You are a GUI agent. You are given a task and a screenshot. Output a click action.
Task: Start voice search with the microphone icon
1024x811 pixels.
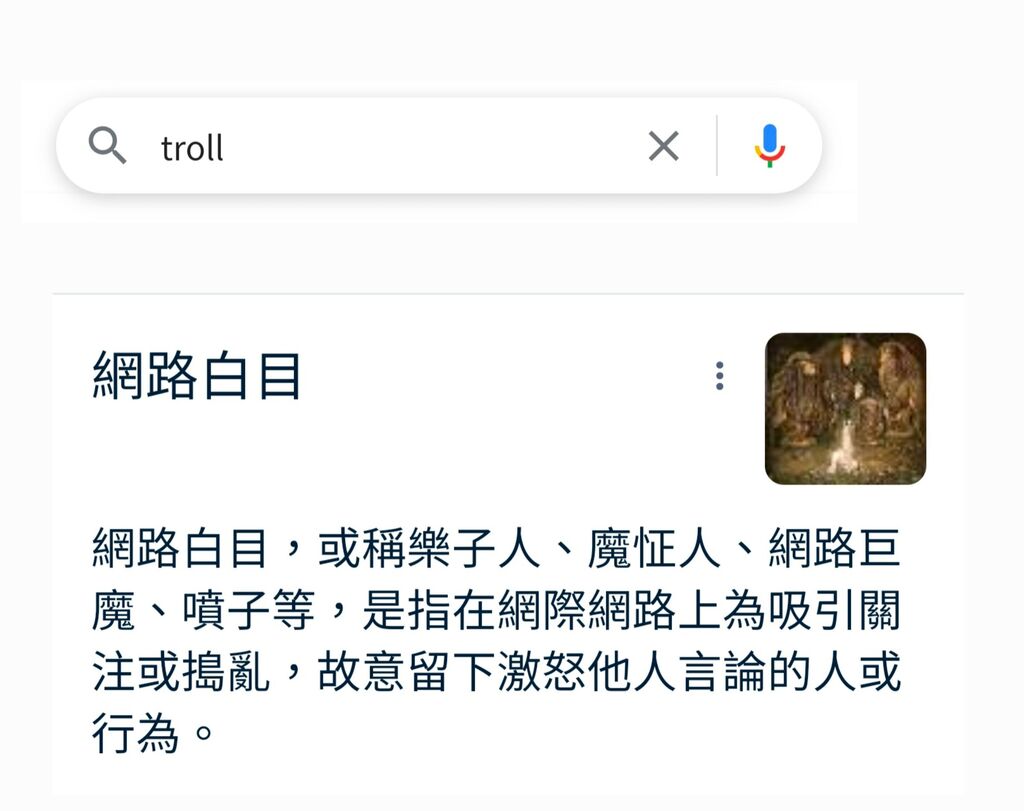click(x=770, y=146)
